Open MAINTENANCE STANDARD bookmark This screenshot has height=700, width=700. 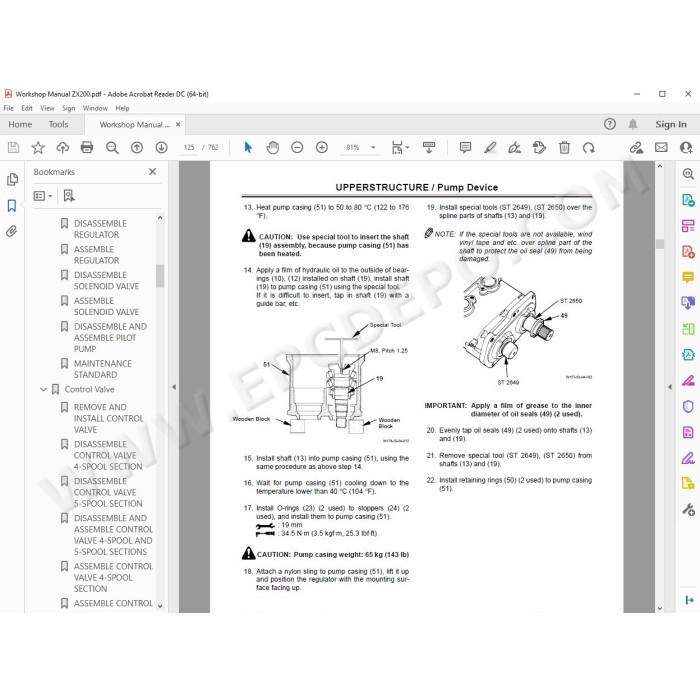pos(103,369)
